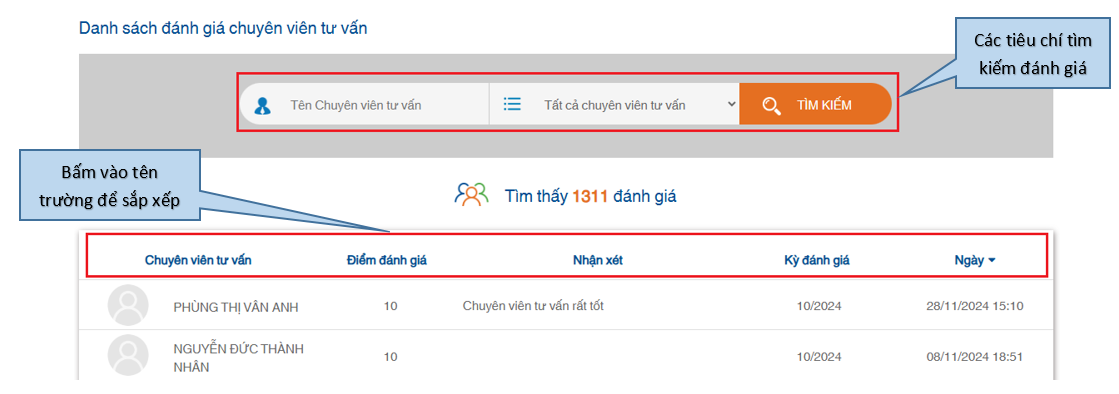Sort by Điểm đánh giá column
The width and height of the screenshot is (1119, 394).
tap(387, 260)
